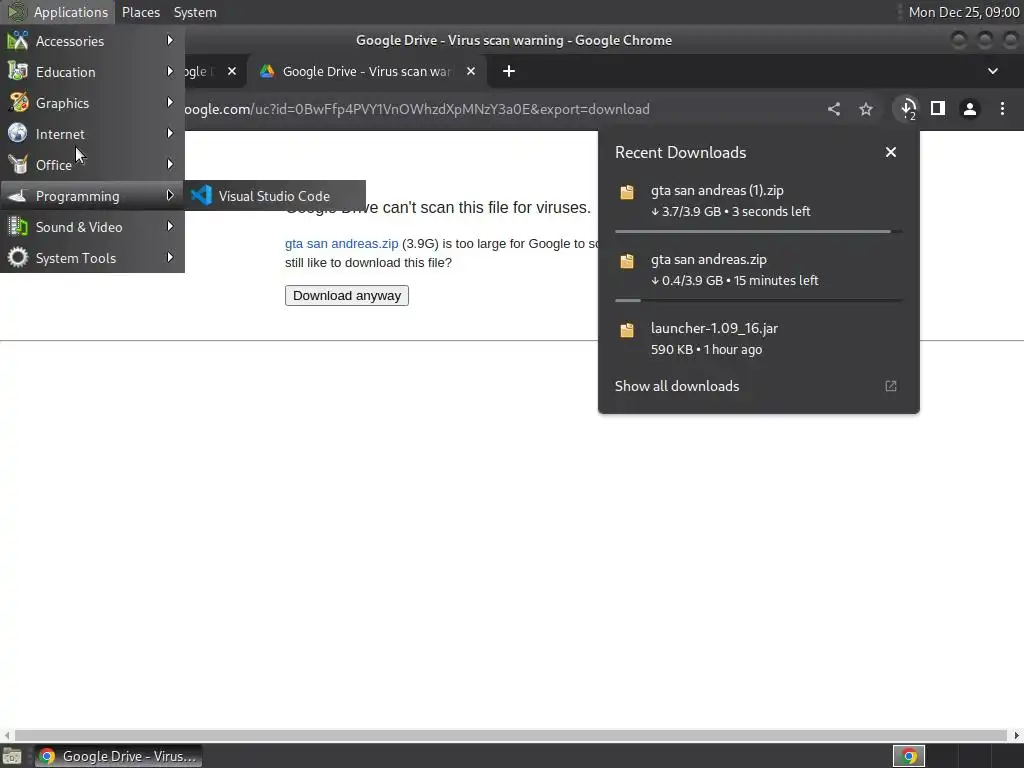Click the Applications menu in top panel
Viewport: 1024px width, 768px height.
coord(57,12)
